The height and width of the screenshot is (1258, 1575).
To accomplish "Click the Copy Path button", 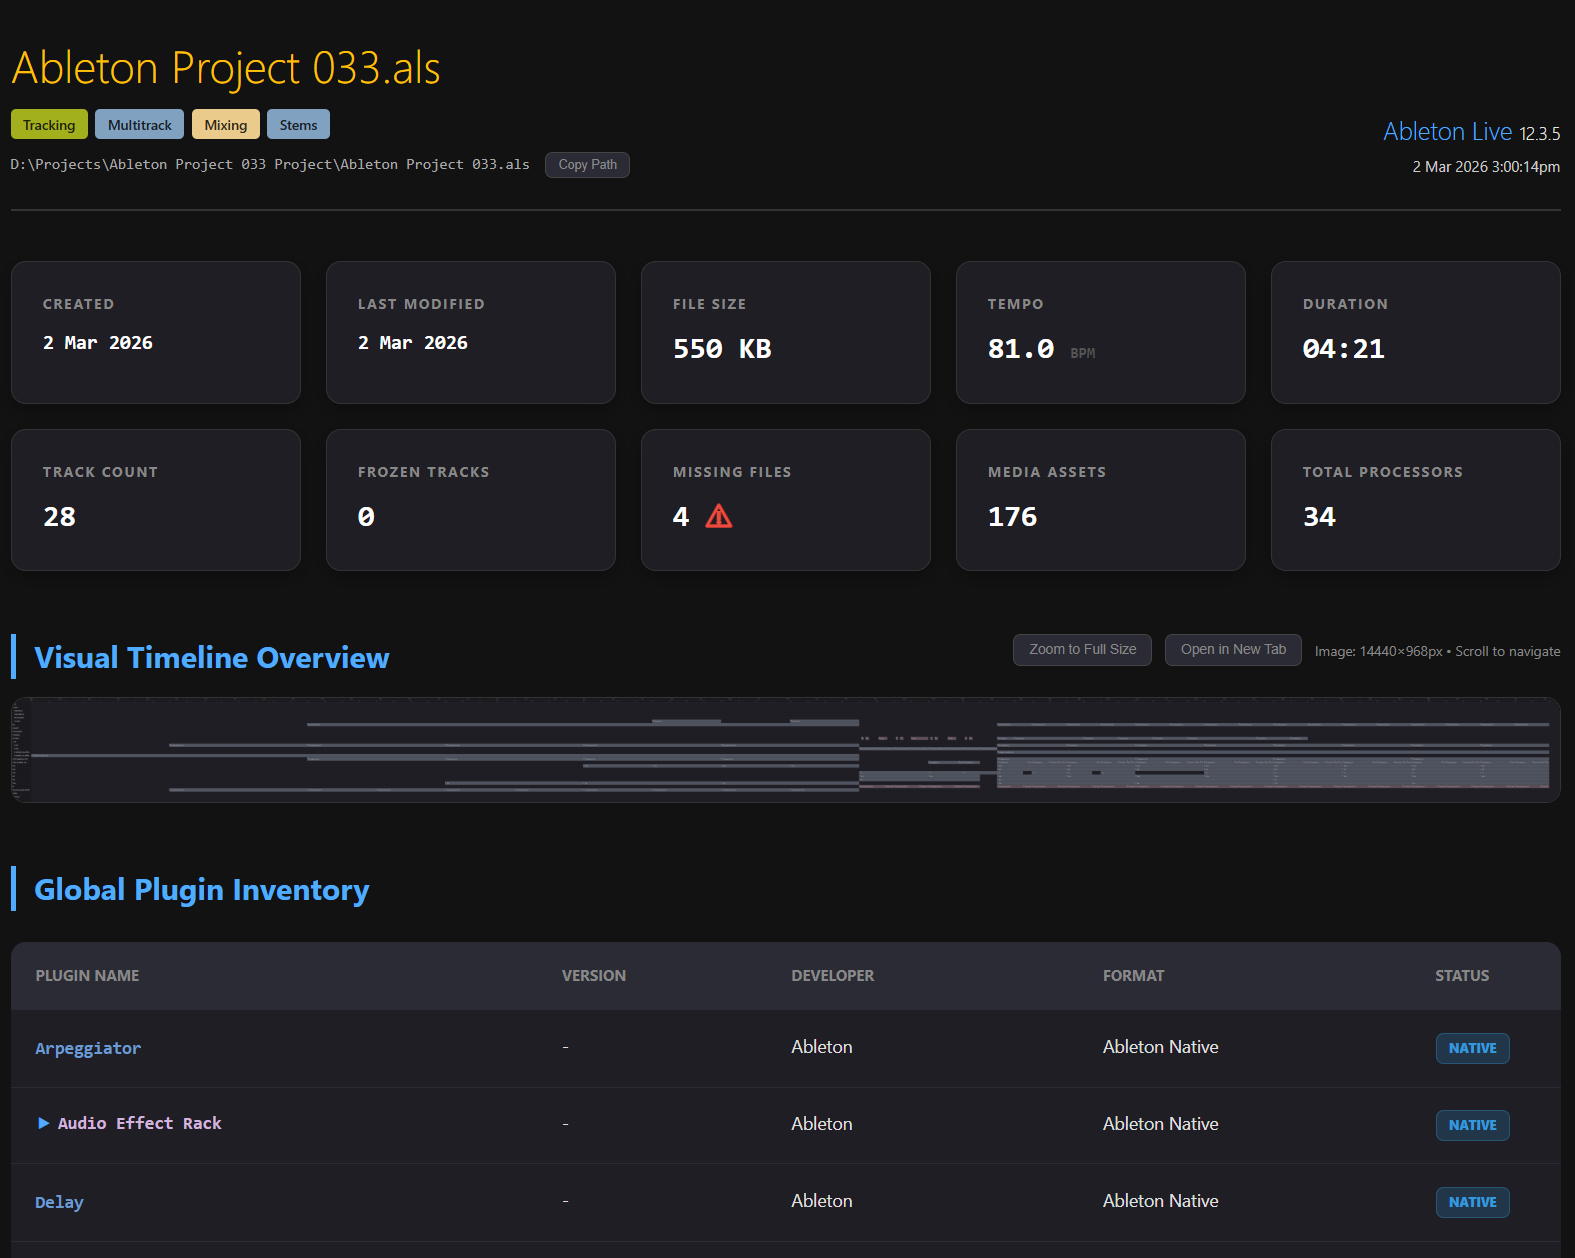I will click(587, 165).
